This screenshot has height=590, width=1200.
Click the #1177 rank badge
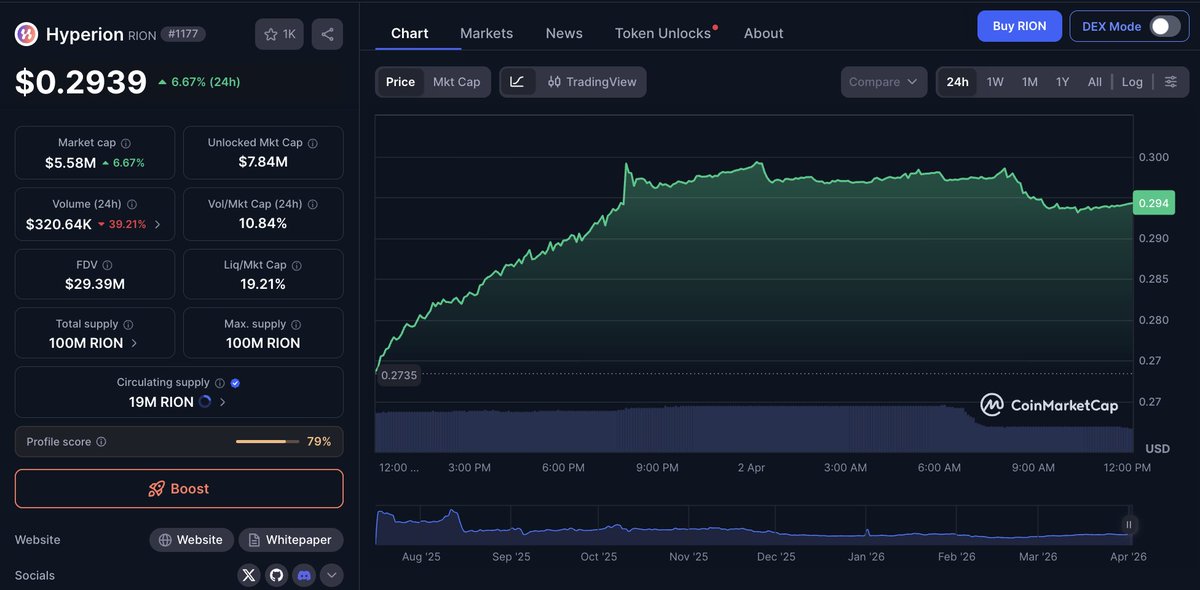[x=183, y=34]
